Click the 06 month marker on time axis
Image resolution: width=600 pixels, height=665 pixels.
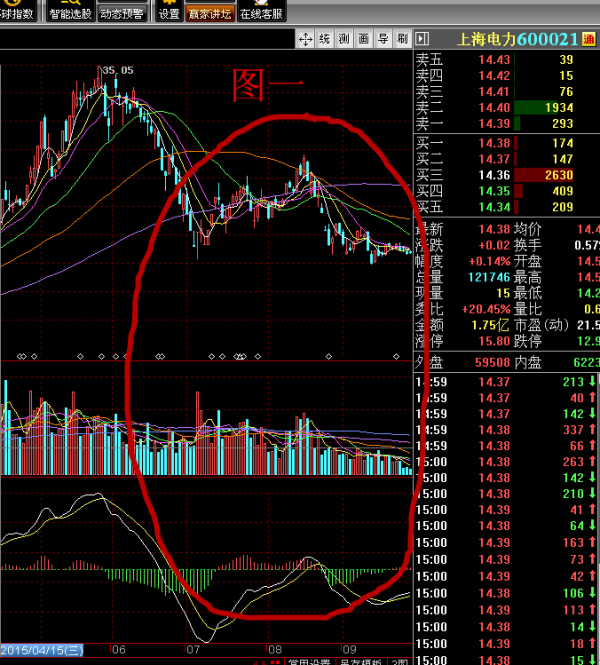coord(119,650)
